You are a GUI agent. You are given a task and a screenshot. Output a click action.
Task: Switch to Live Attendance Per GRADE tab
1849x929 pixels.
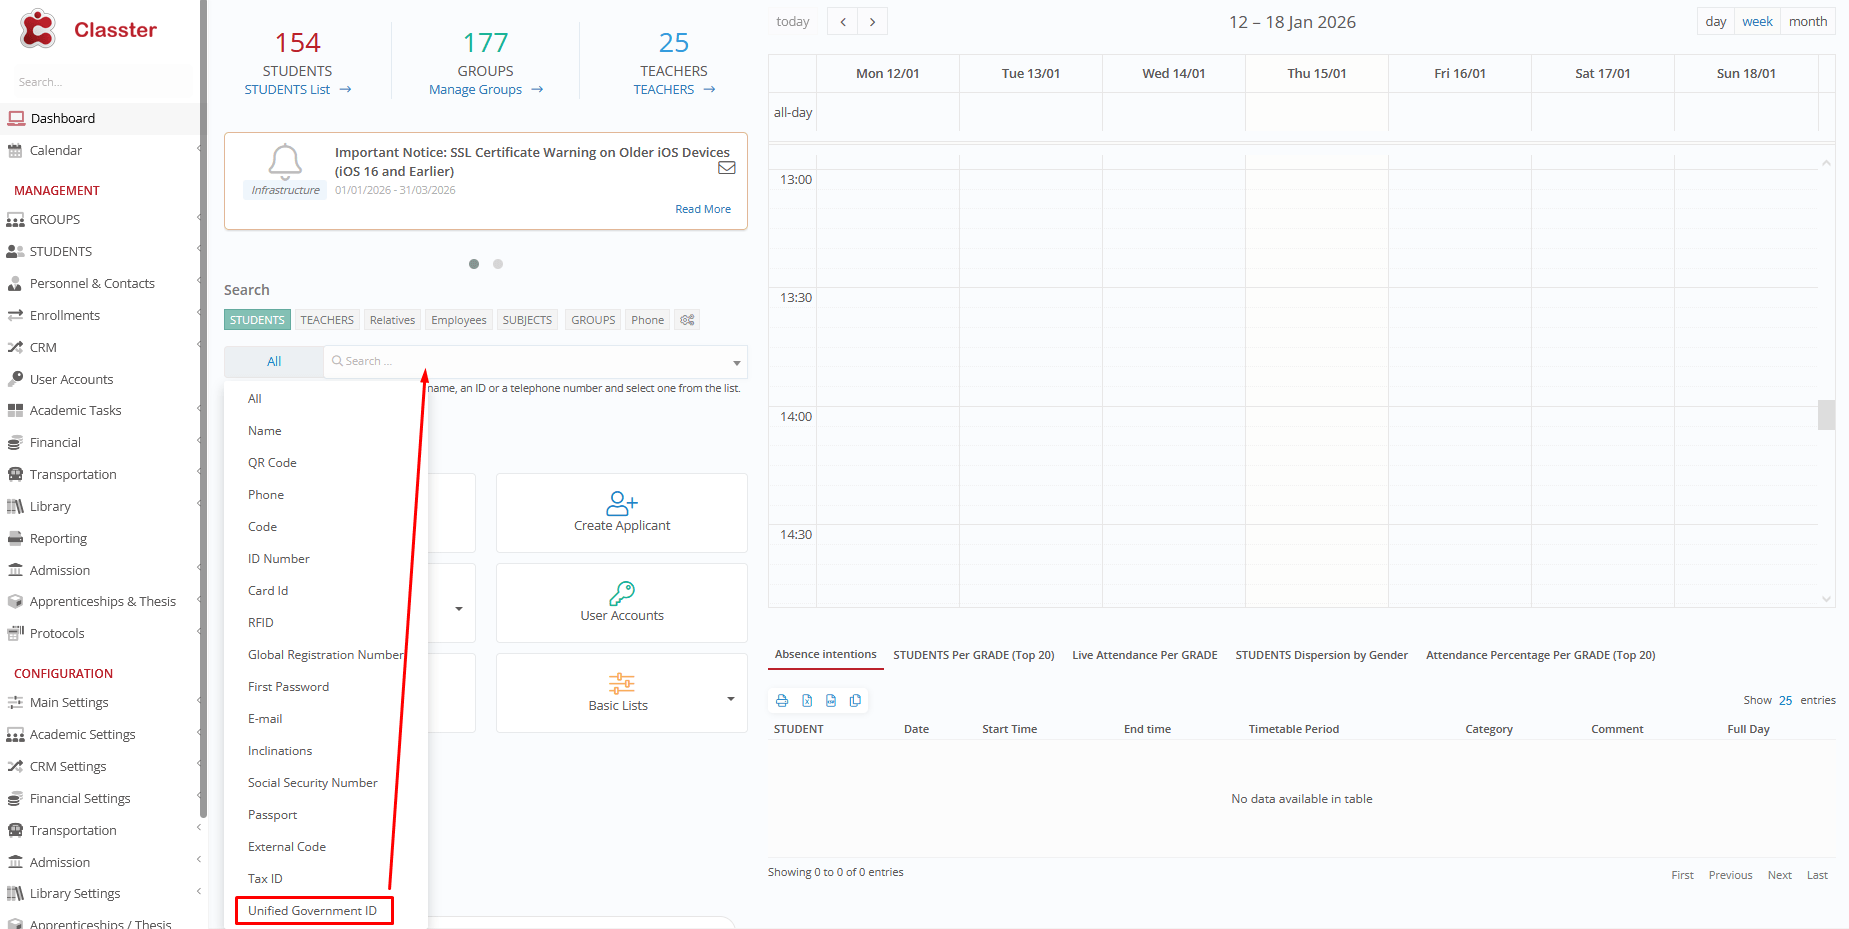(x=1144, y=656)
